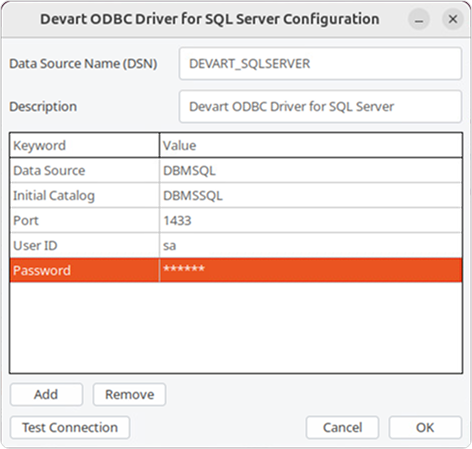472x449 pixels.
Task: Confirm with the OK button
Action: (425, 427)
